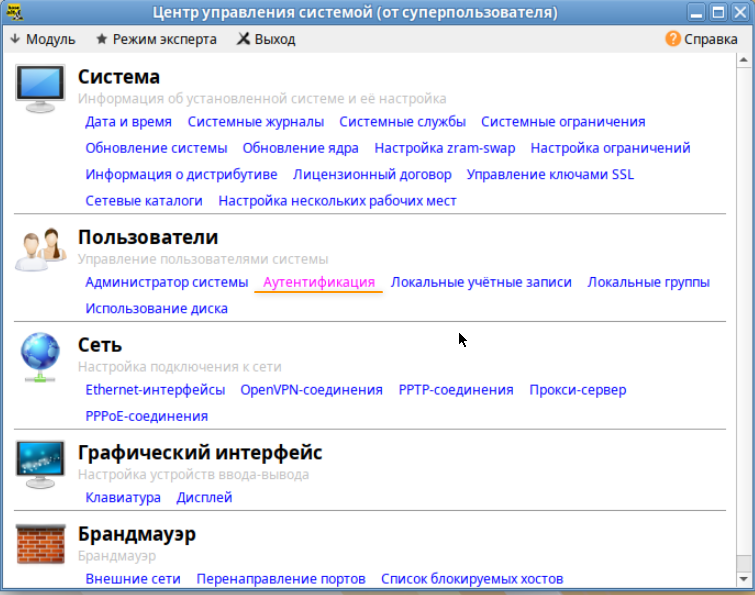Open Ethernet-интерфейсы
Screen dimensions: 755x595
[x=155, y=390]
